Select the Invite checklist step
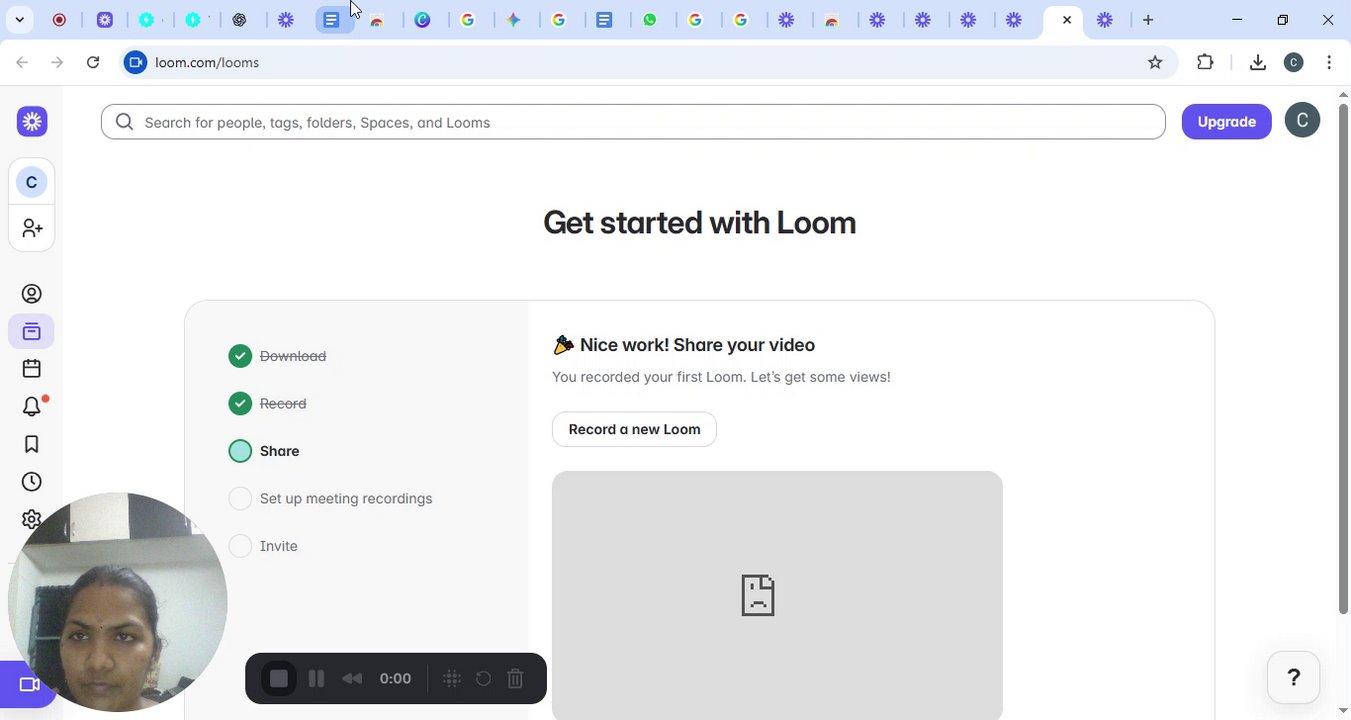Screen dimensions: 1351x720 263,546
